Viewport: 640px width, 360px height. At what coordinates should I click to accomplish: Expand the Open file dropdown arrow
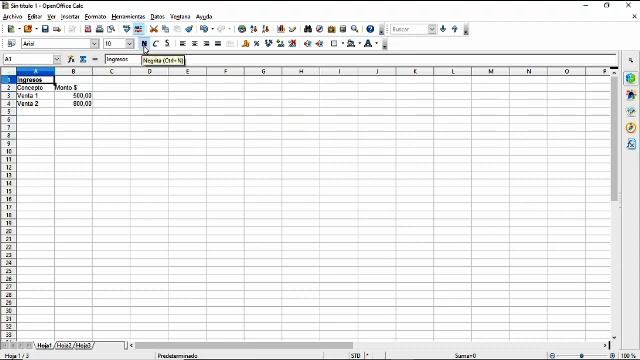tap(36, 29)
